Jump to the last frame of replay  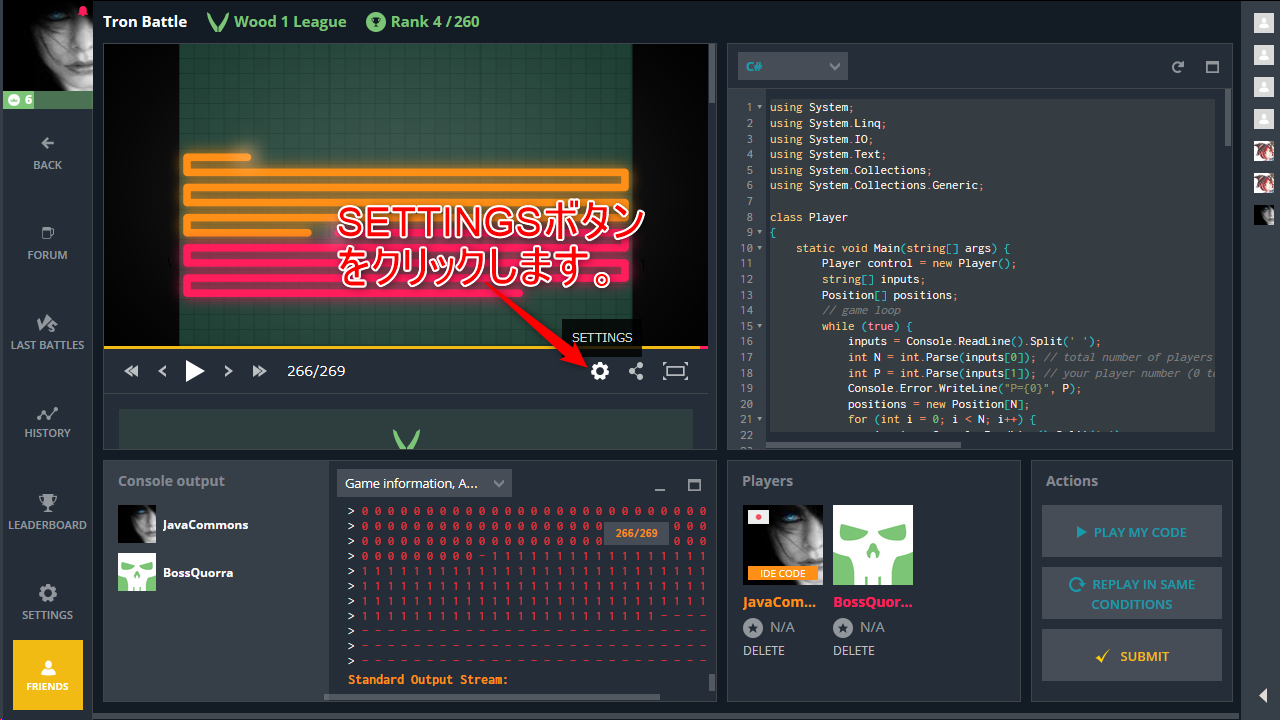[x=260, y=371]
